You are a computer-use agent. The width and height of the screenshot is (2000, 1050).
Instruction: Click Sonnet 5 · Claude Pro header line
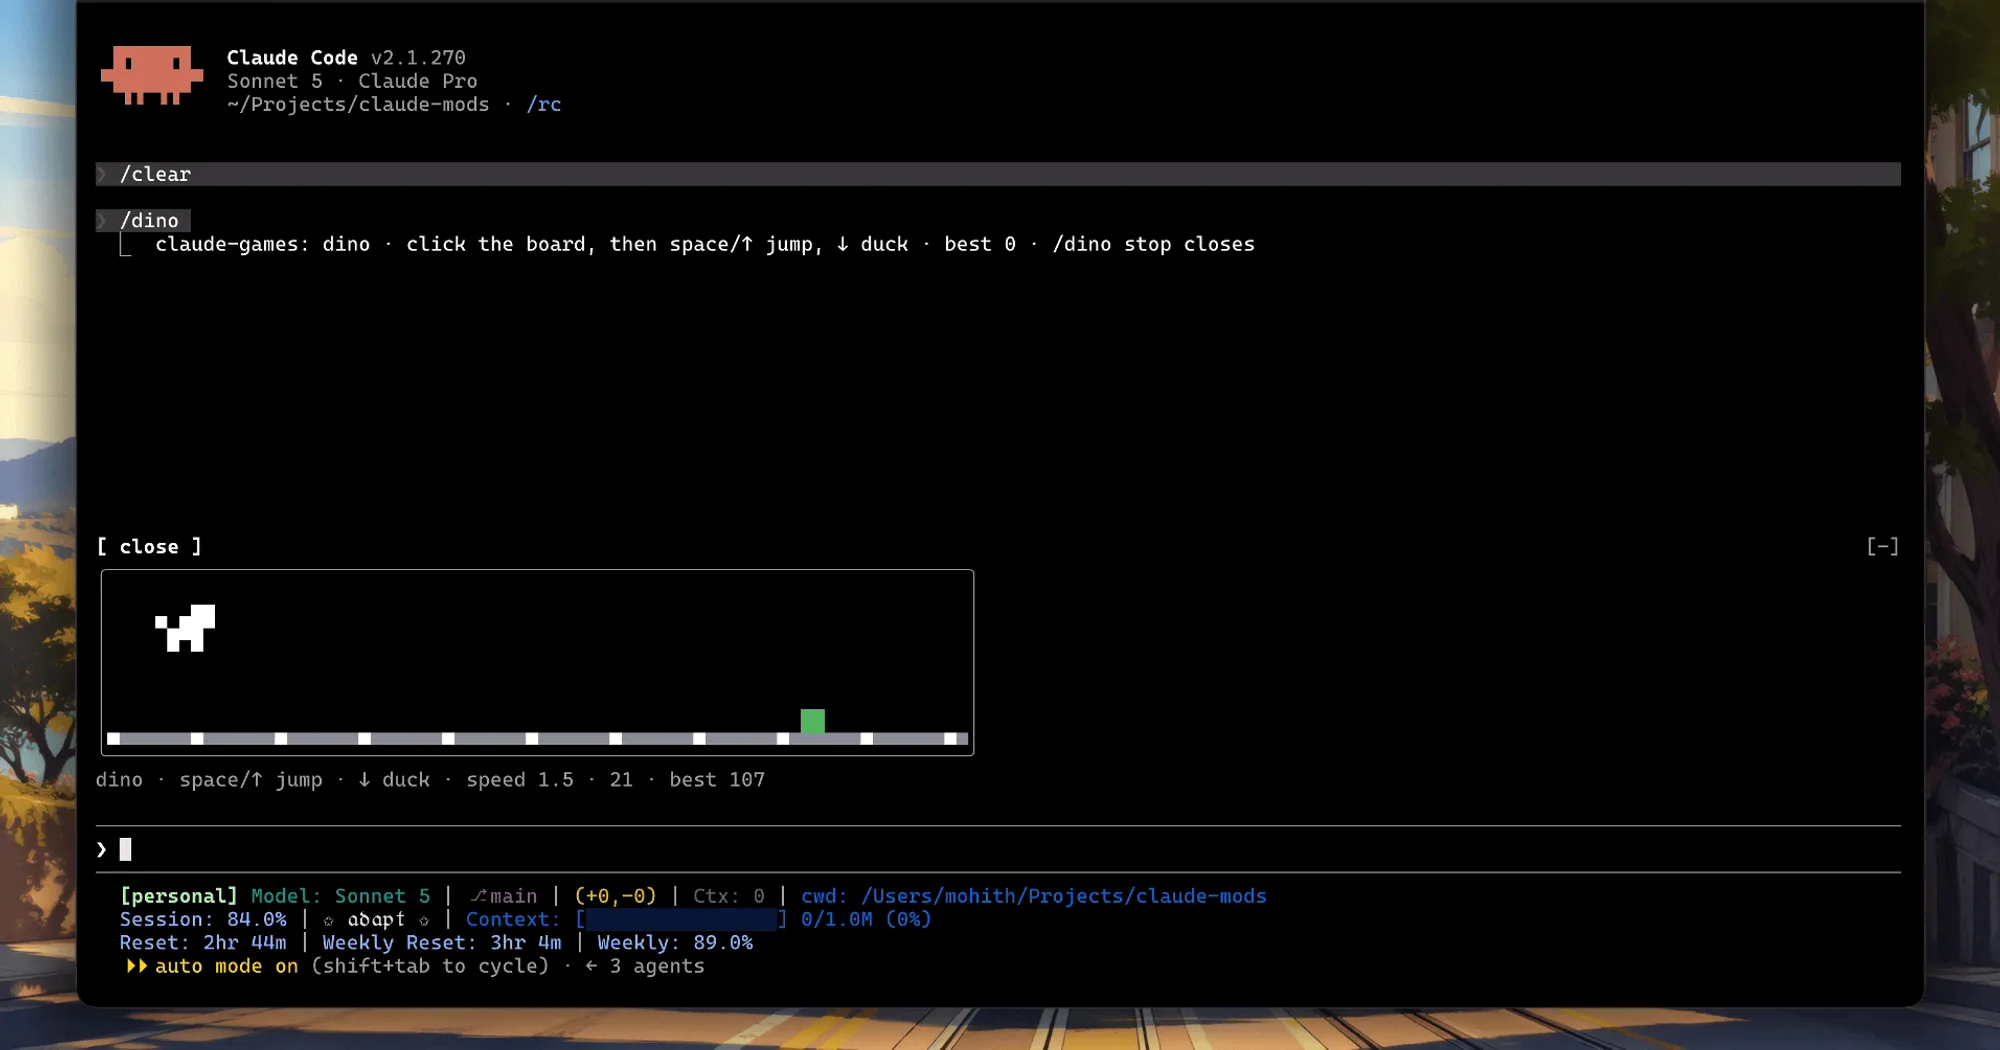click(x=352, y=81)
